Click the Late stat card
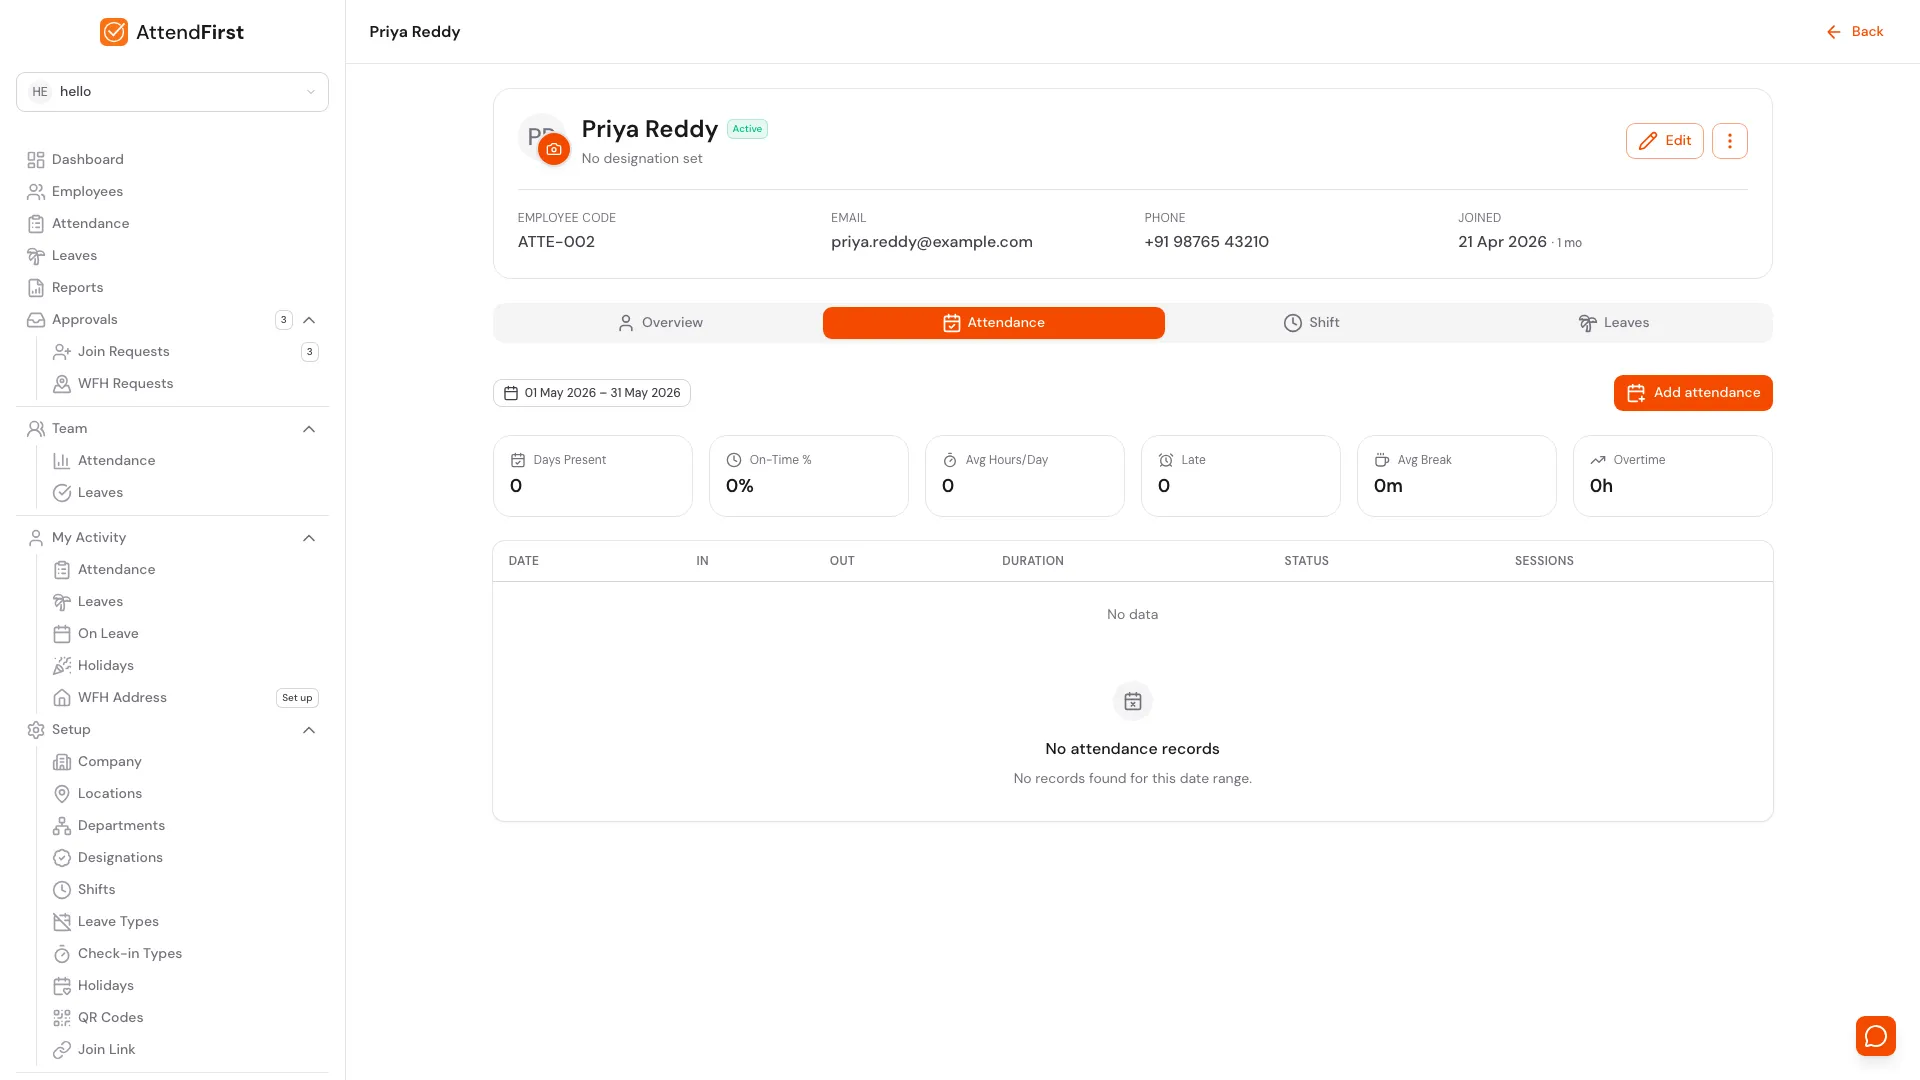The image size is (1920, 1080). click(x=1241, y=476)
